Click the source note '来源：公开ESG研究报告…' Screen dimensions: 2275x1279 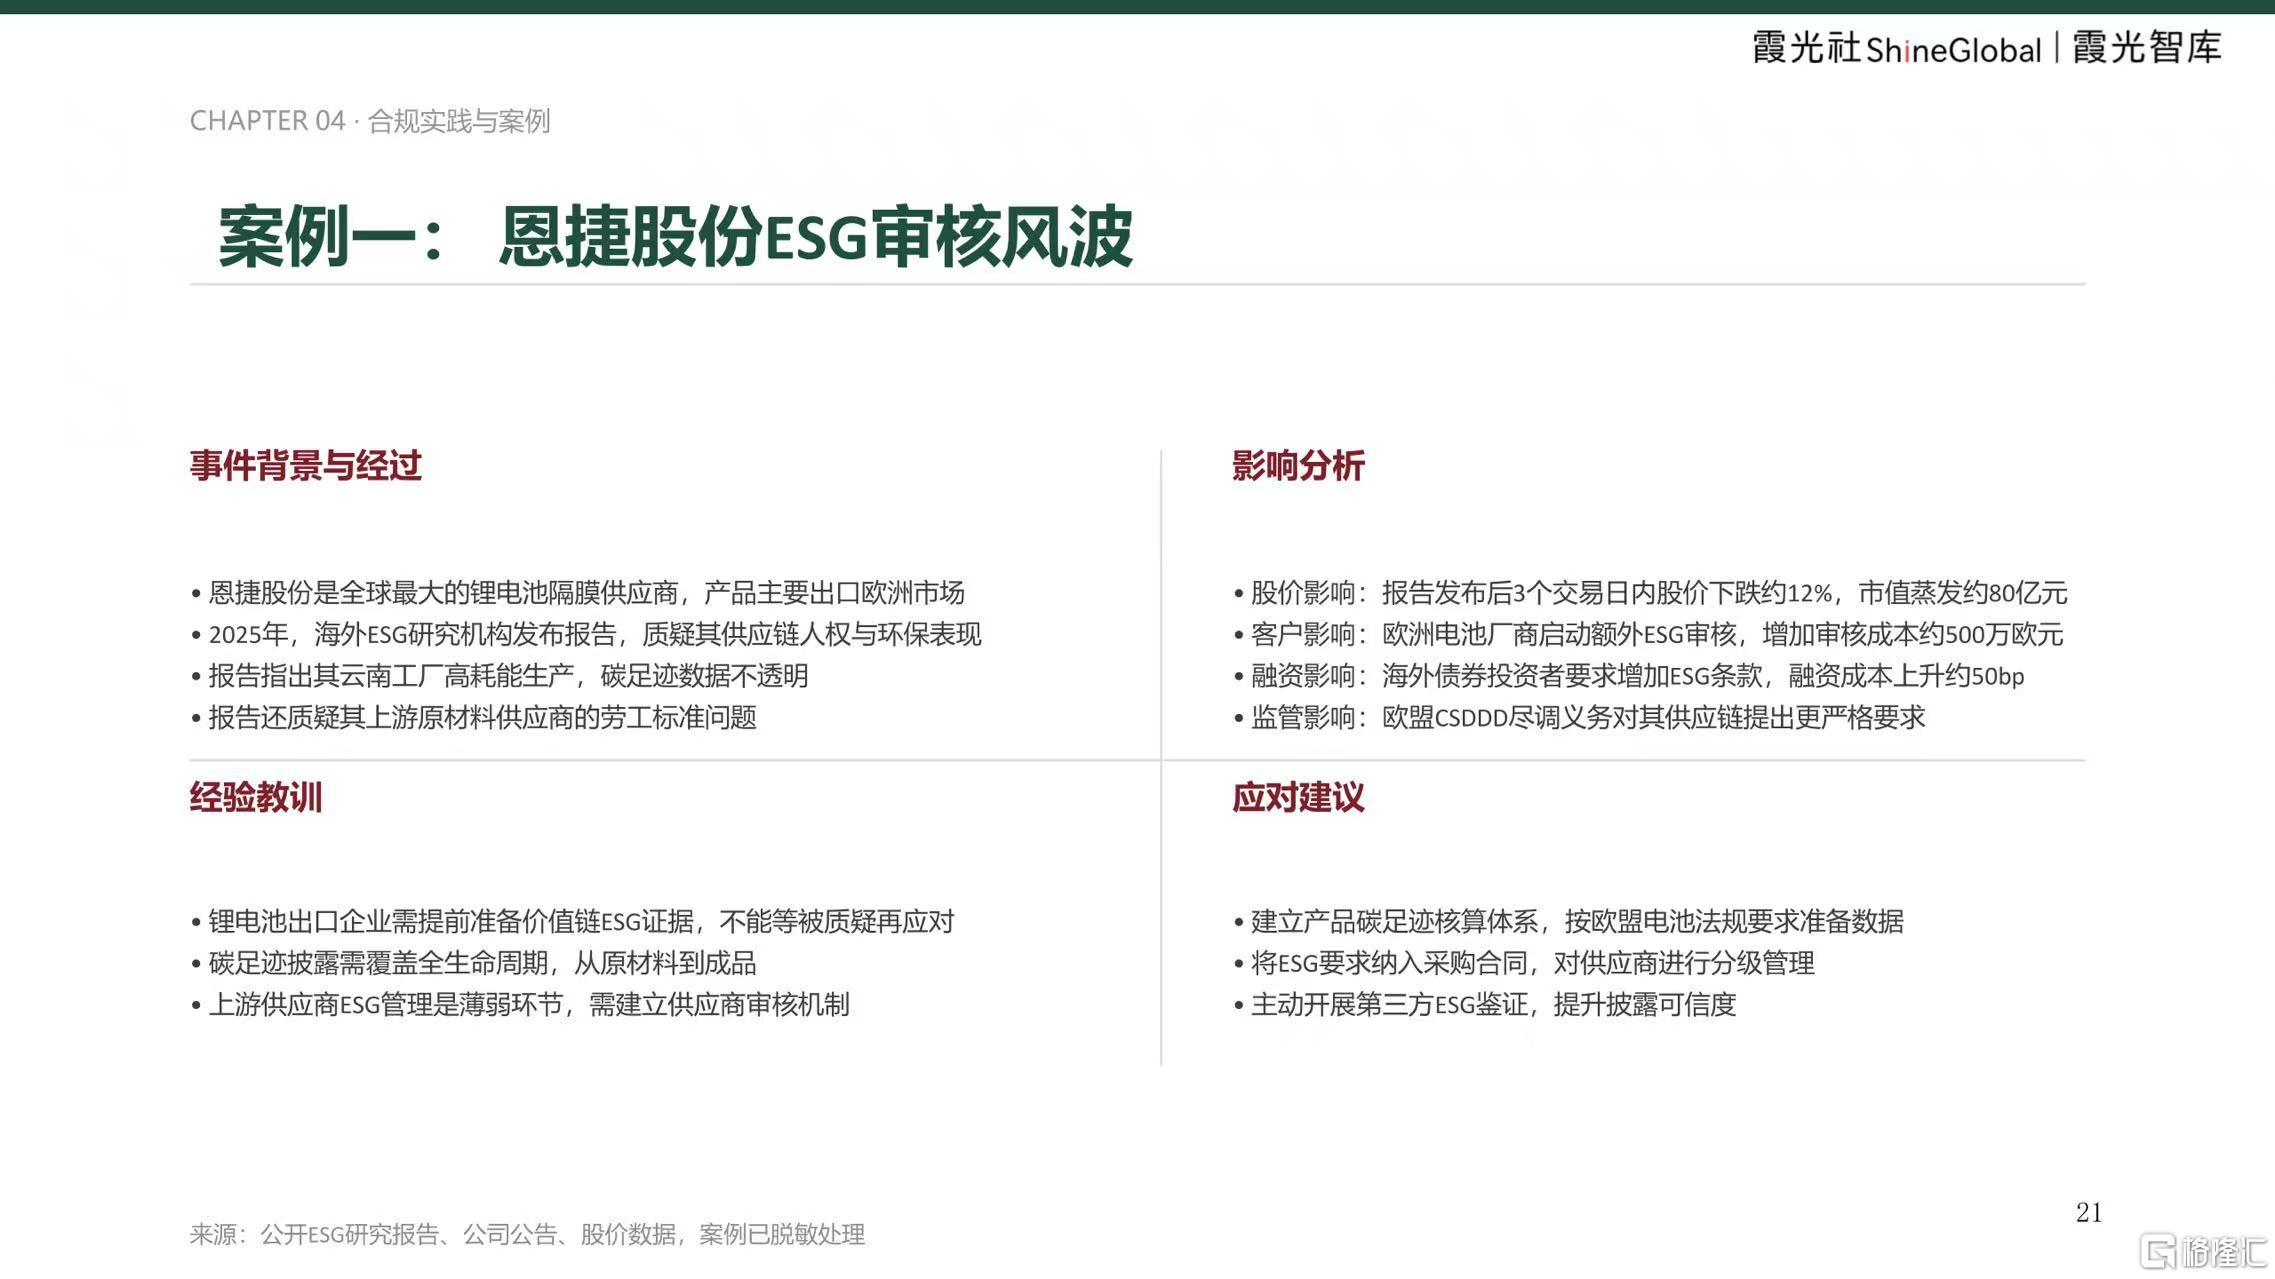point(527,1234)
